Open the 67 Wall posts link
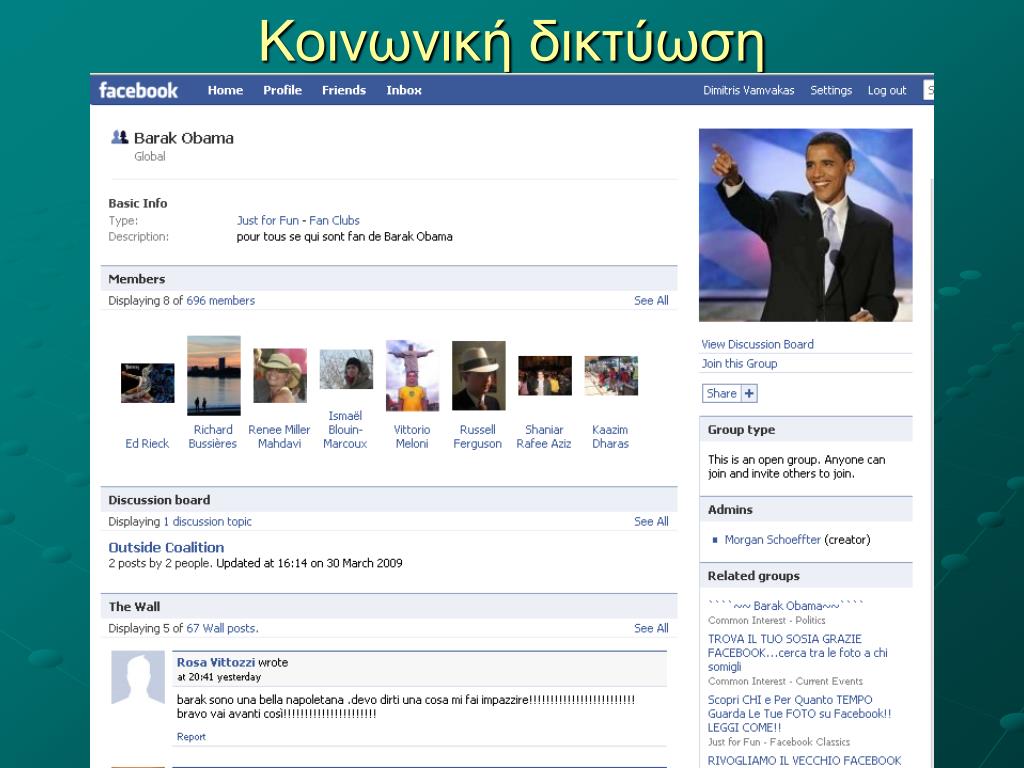This screenshot has height=768, width=1024. point(222,628)
